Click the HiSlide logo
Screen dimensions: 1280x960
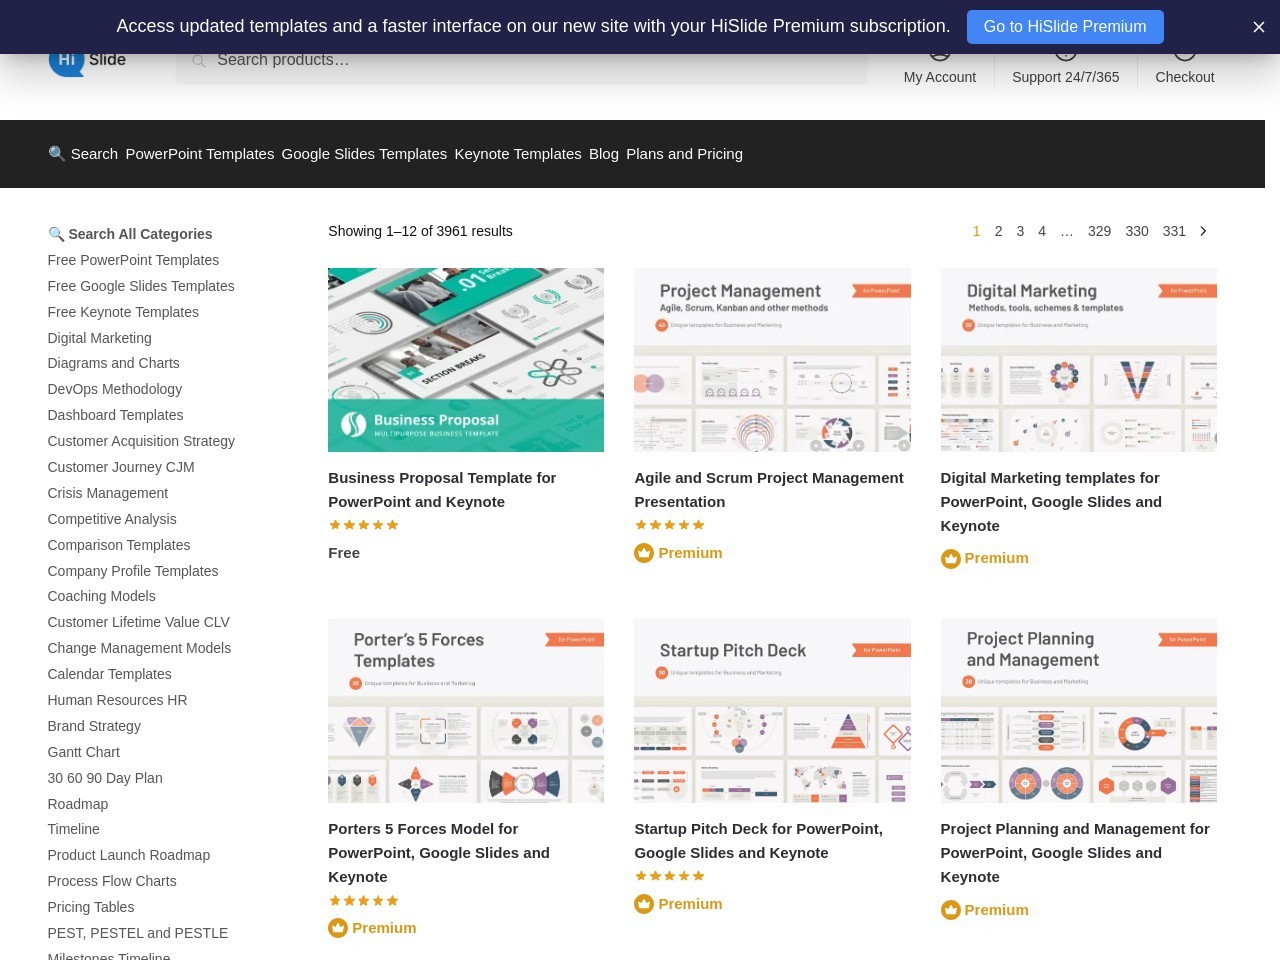click(x=87, y=61)
